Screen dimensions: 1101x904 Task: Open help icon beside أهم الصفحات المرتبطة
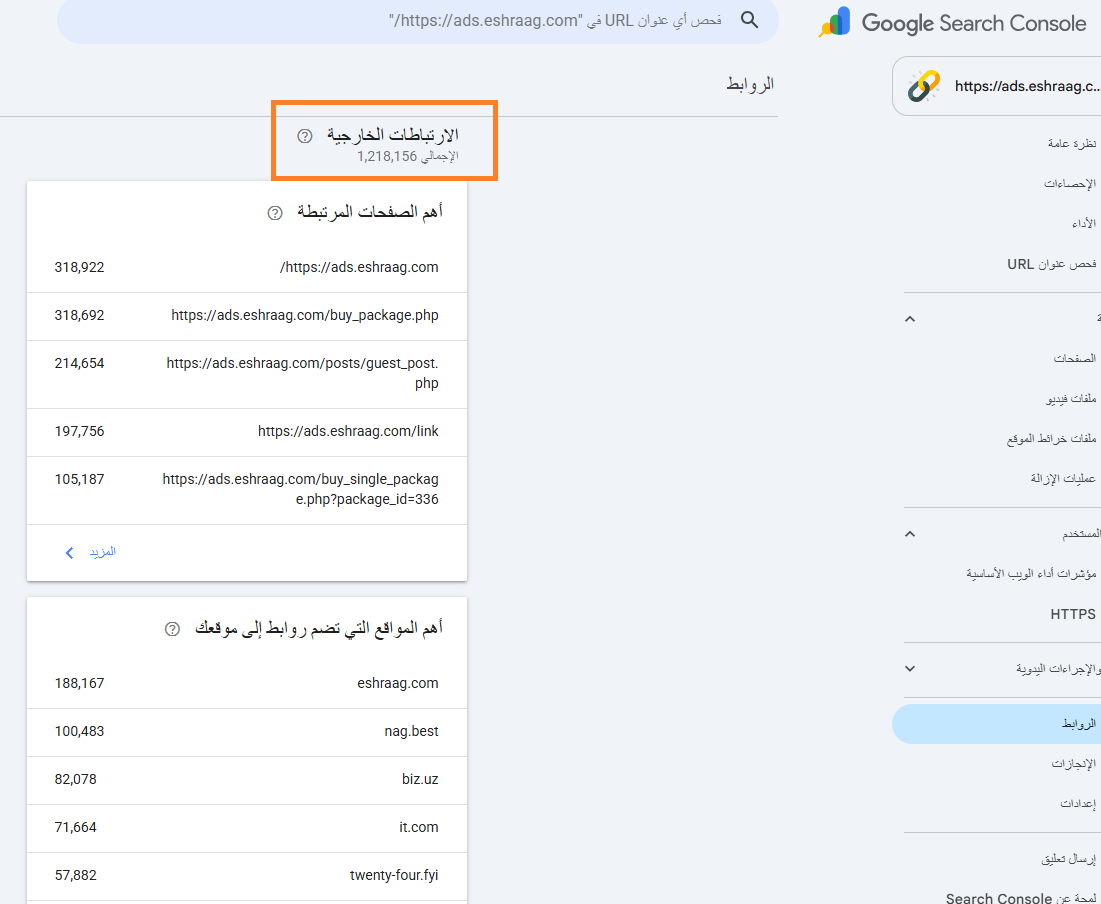tap(275, 213)
